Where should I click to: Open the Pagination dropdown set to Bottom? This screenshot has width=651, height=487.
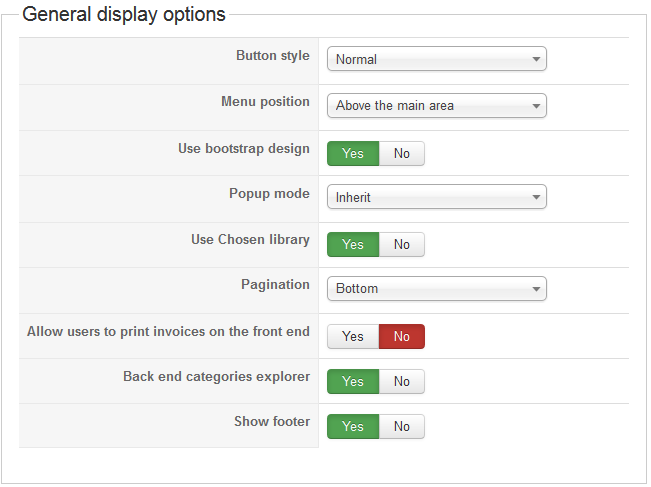coord(436,289)
